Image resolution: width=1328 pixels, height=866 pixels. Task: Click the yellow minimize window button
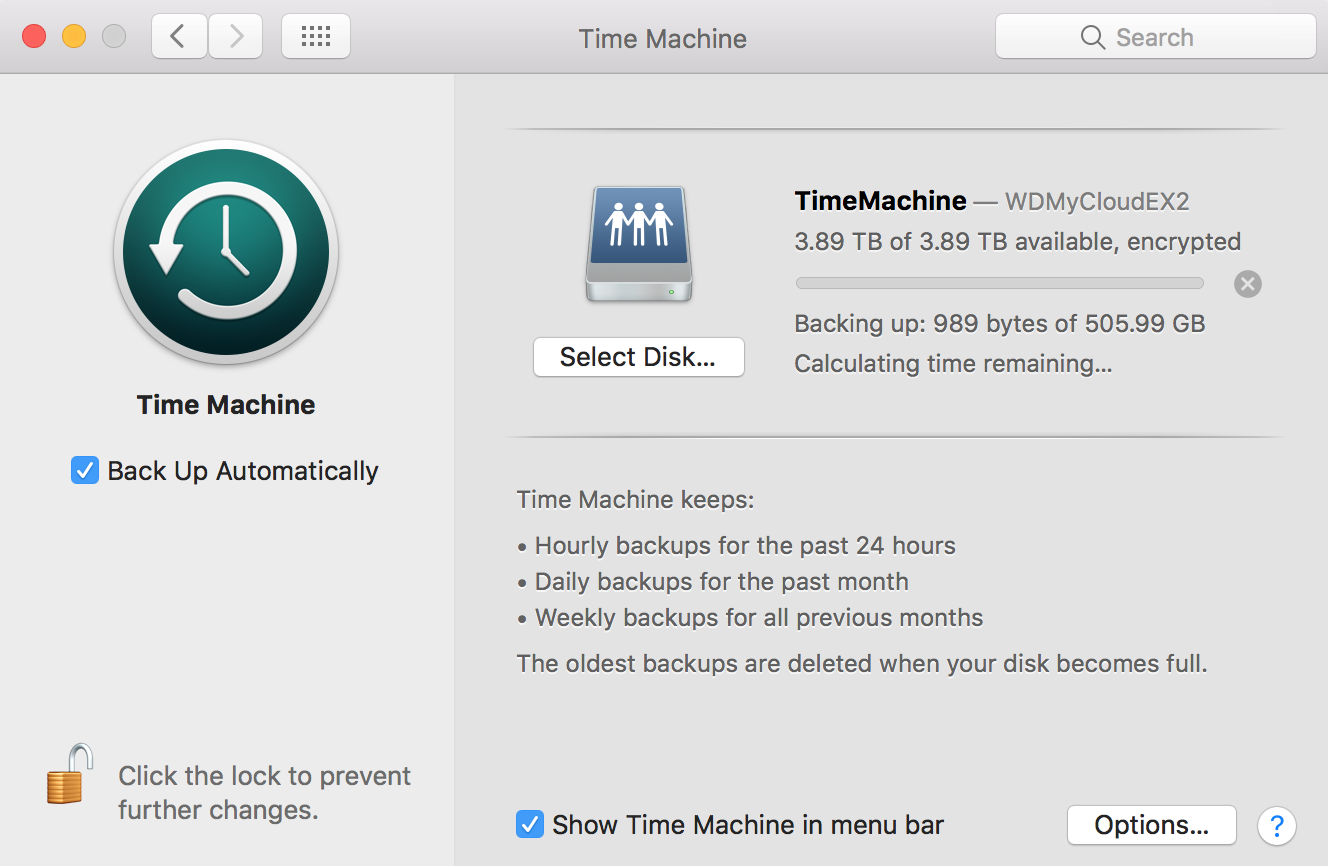point(74,37)
